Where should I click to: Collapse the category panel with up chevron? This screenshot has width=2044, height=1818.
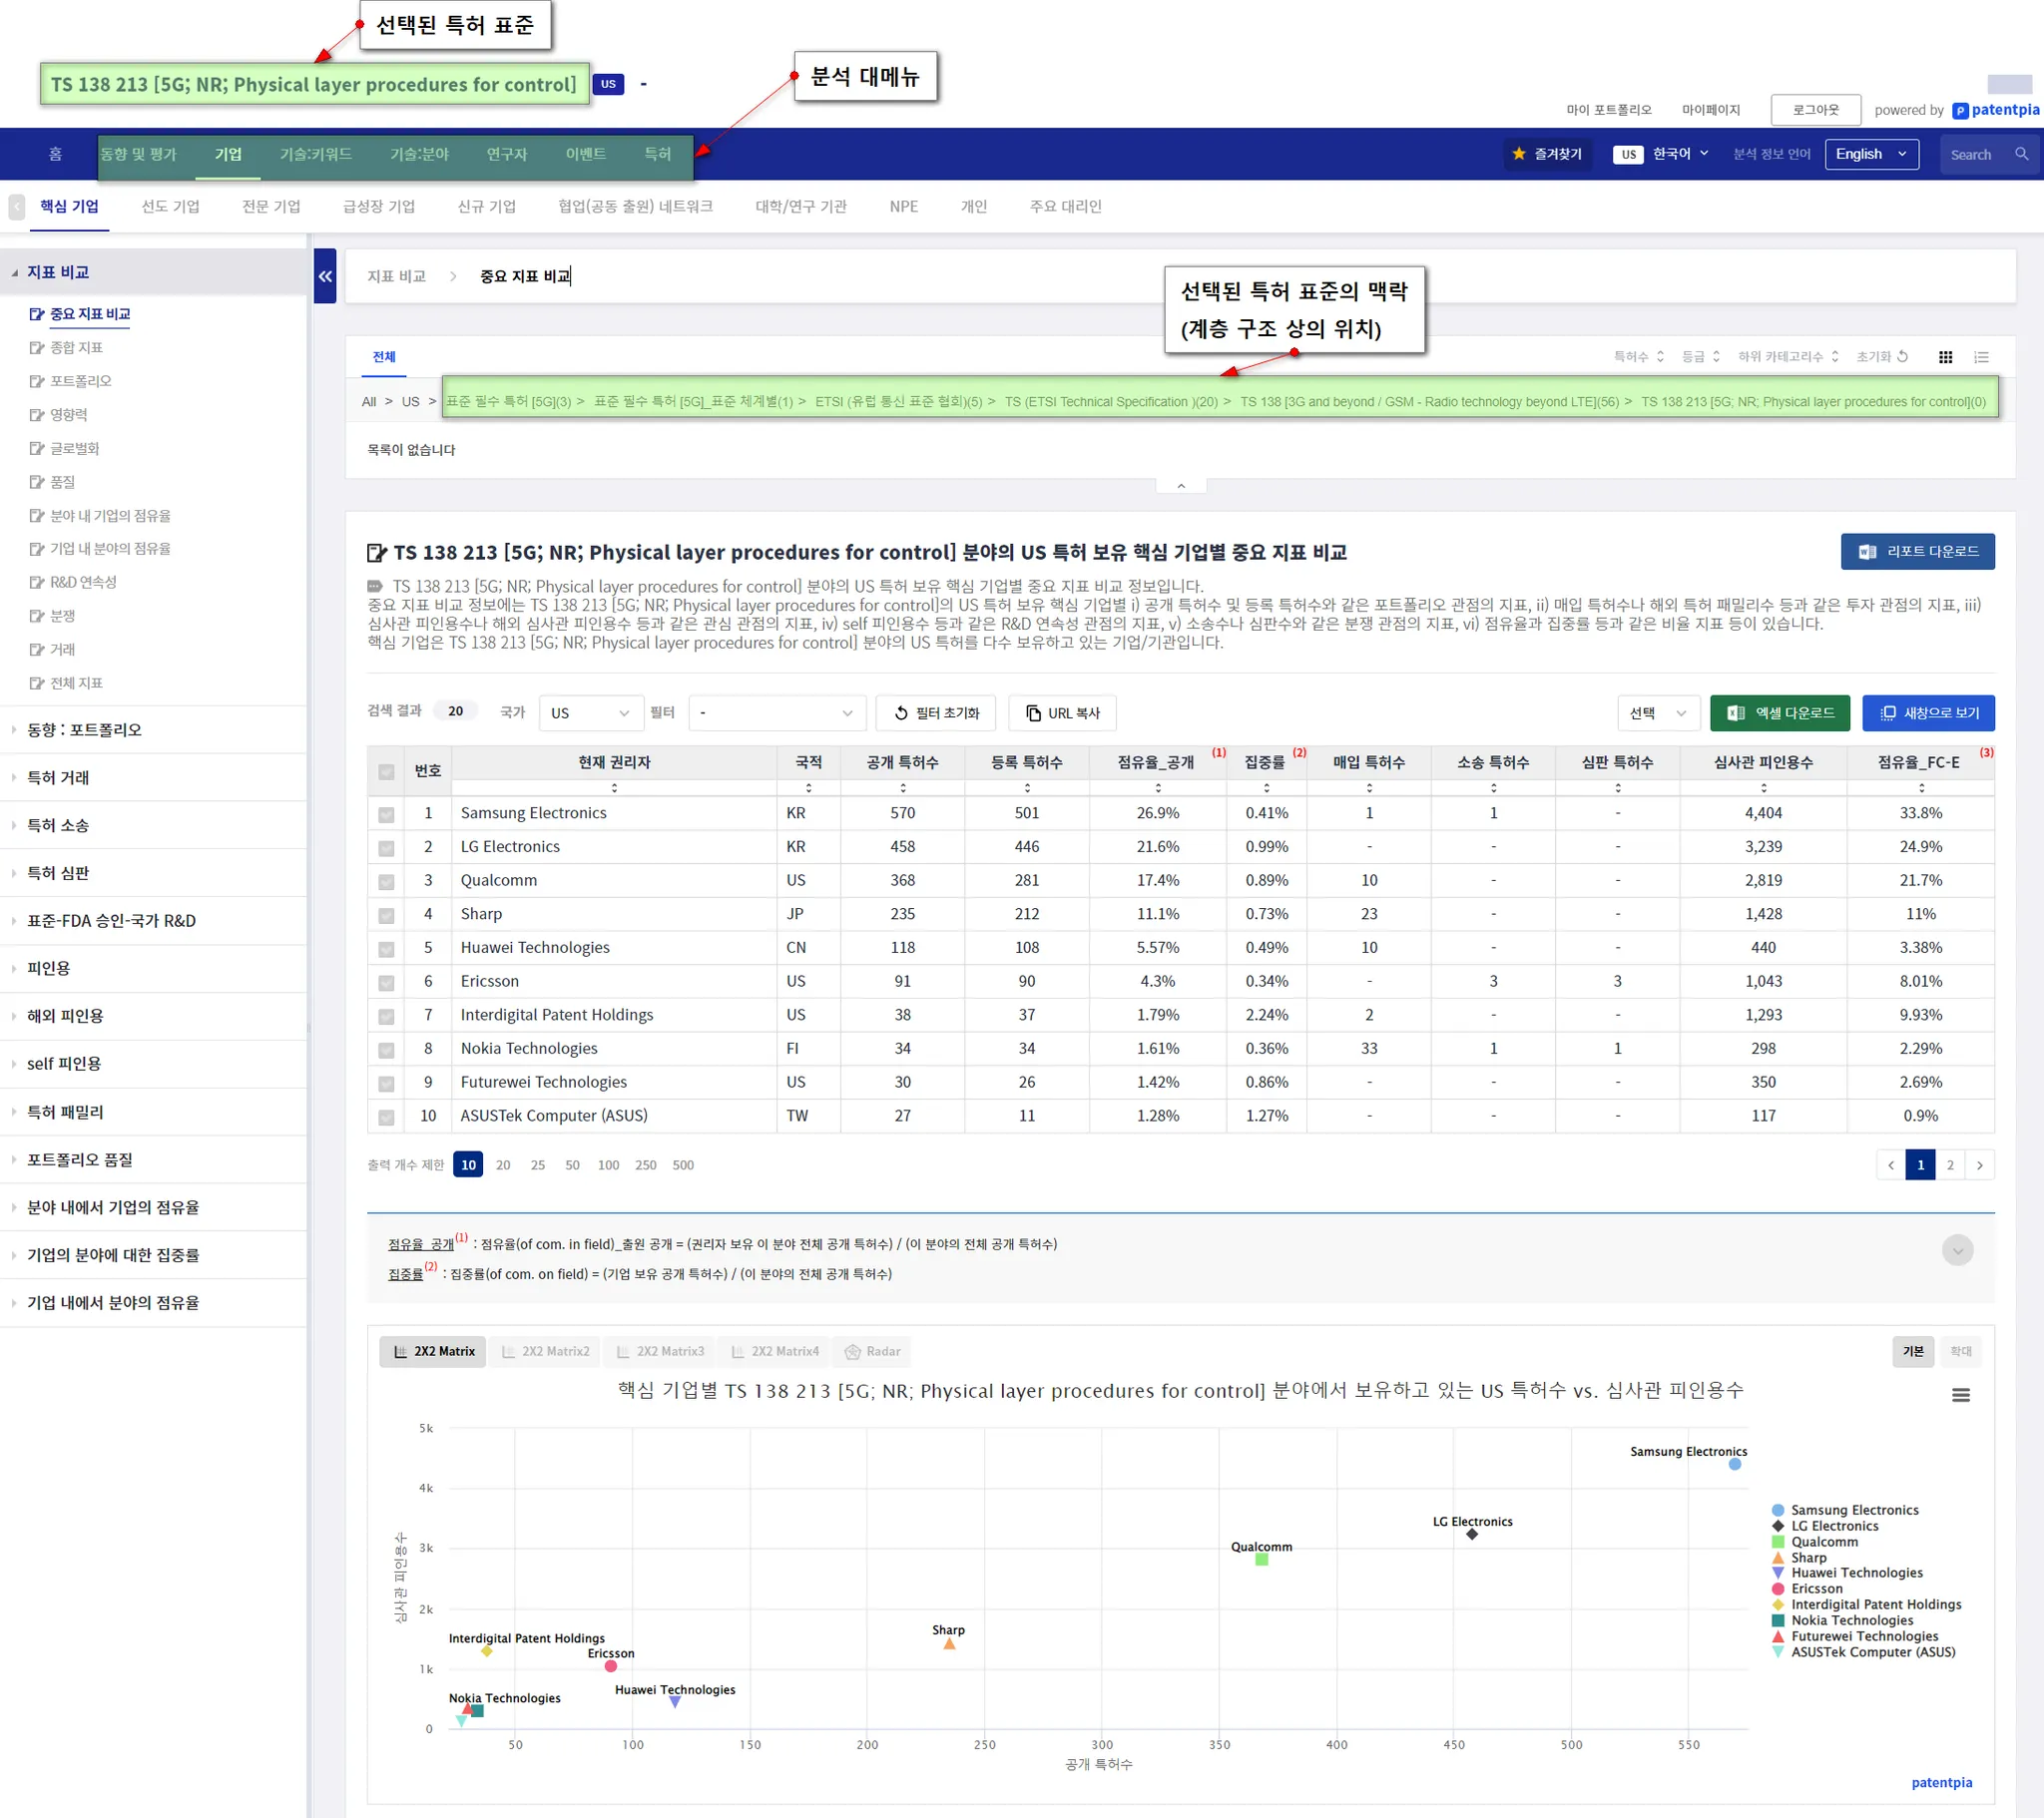[1181, 486]
